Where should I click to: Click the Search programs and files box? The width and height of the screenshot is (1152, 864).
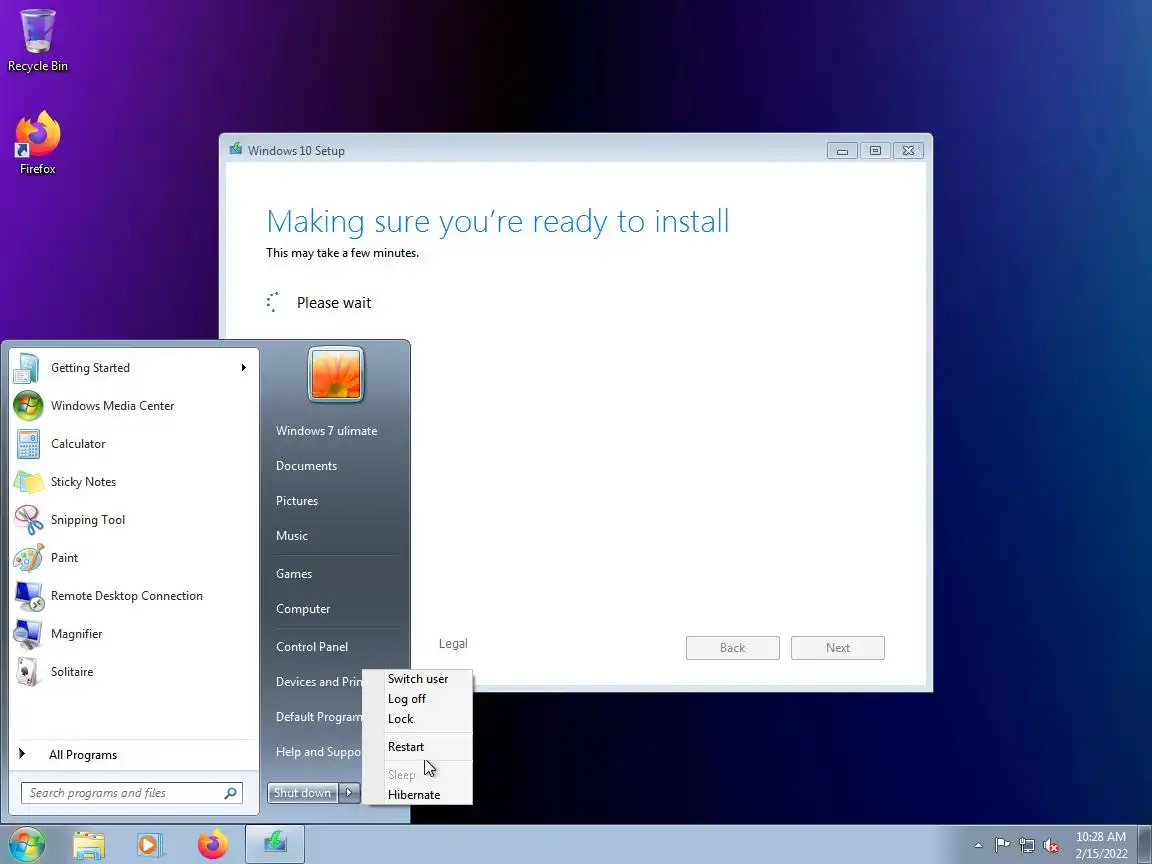tap(132, 793)
